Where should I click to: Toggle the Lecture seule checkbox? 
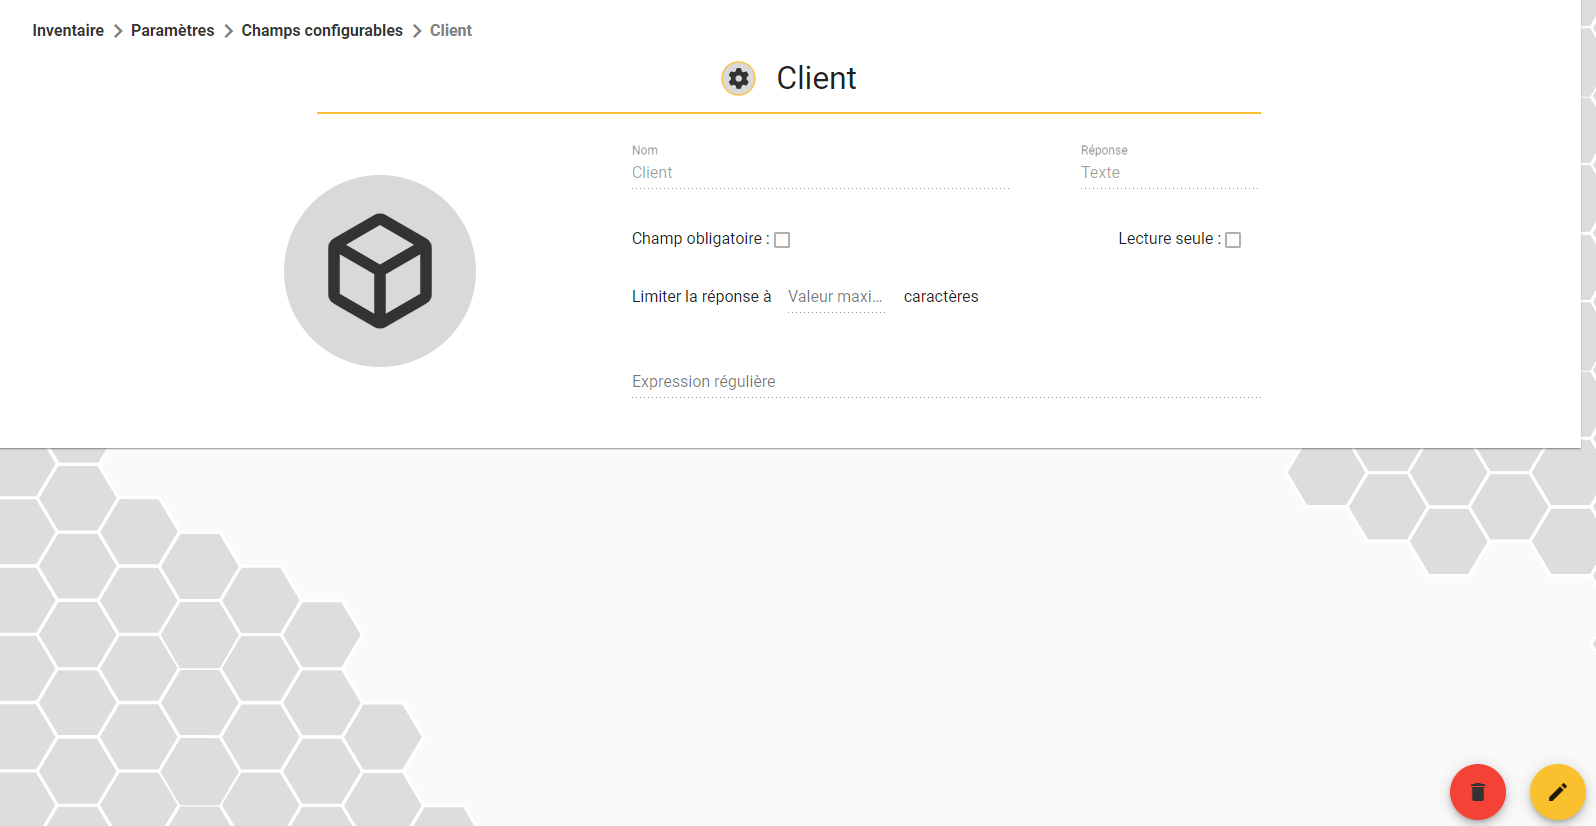pos(1233,240)
